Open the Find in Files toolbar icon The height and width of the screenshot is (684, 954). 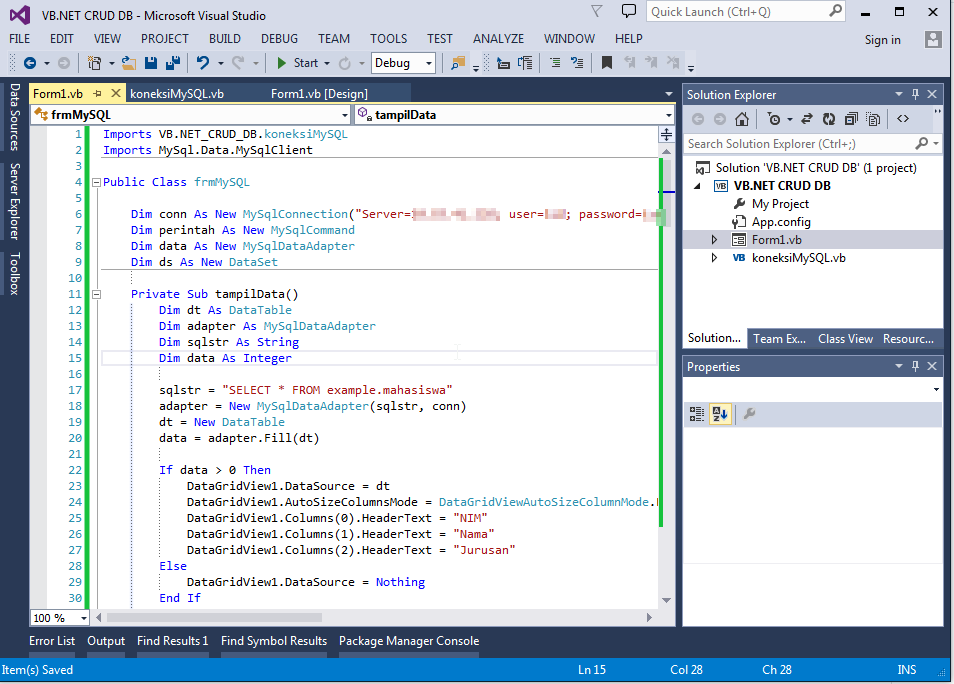click(x=458, y=63)
